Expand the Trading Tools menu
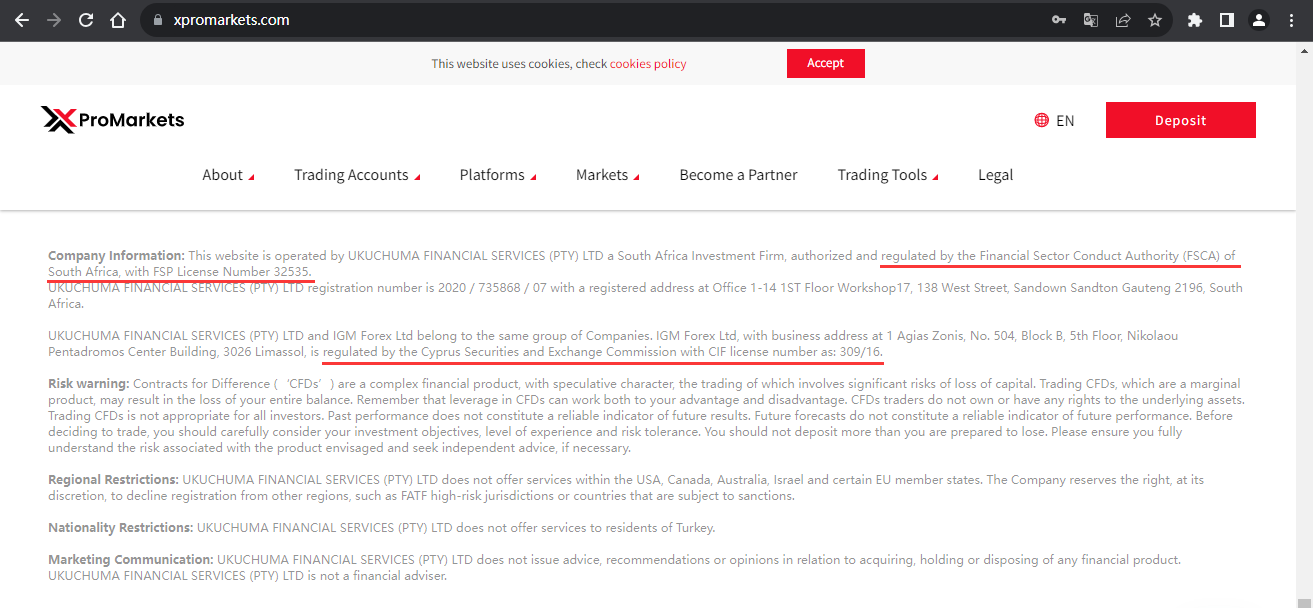 click(888, 175)
